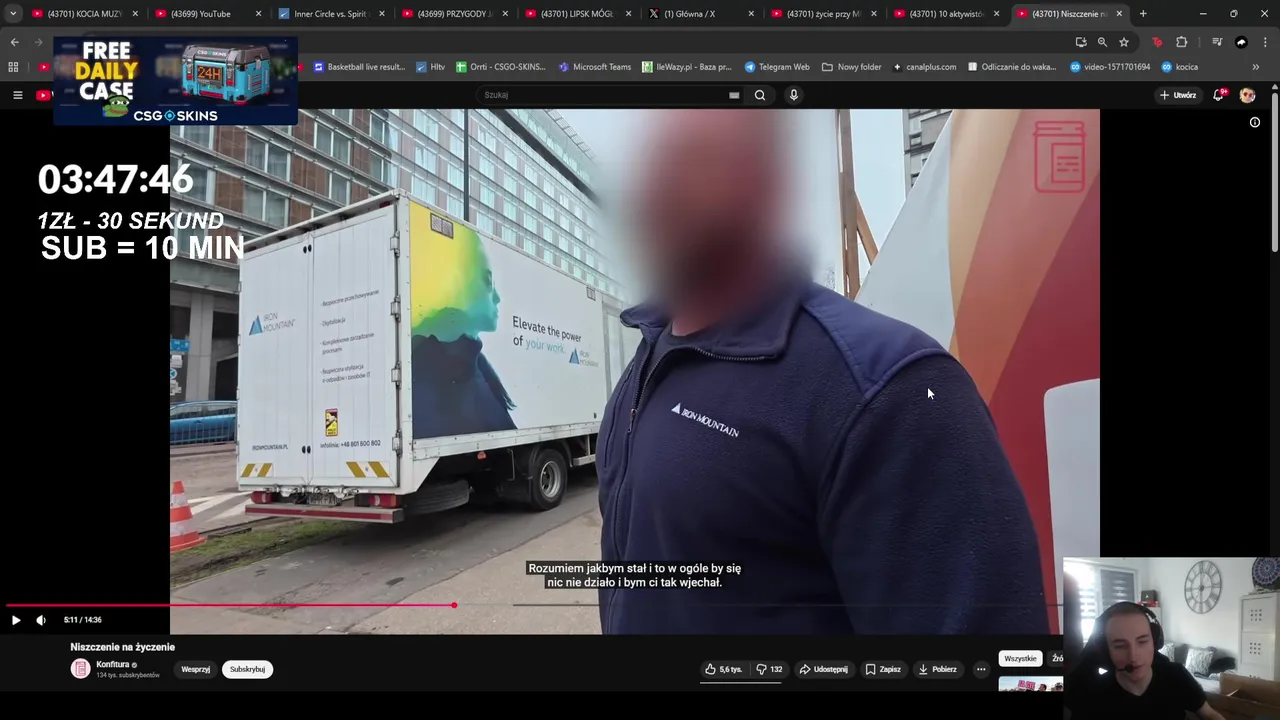The width and height of the screenshot is (1280, 720).
Task: Open the tab search dropdown arrow
Action: (x=12, y=14)
